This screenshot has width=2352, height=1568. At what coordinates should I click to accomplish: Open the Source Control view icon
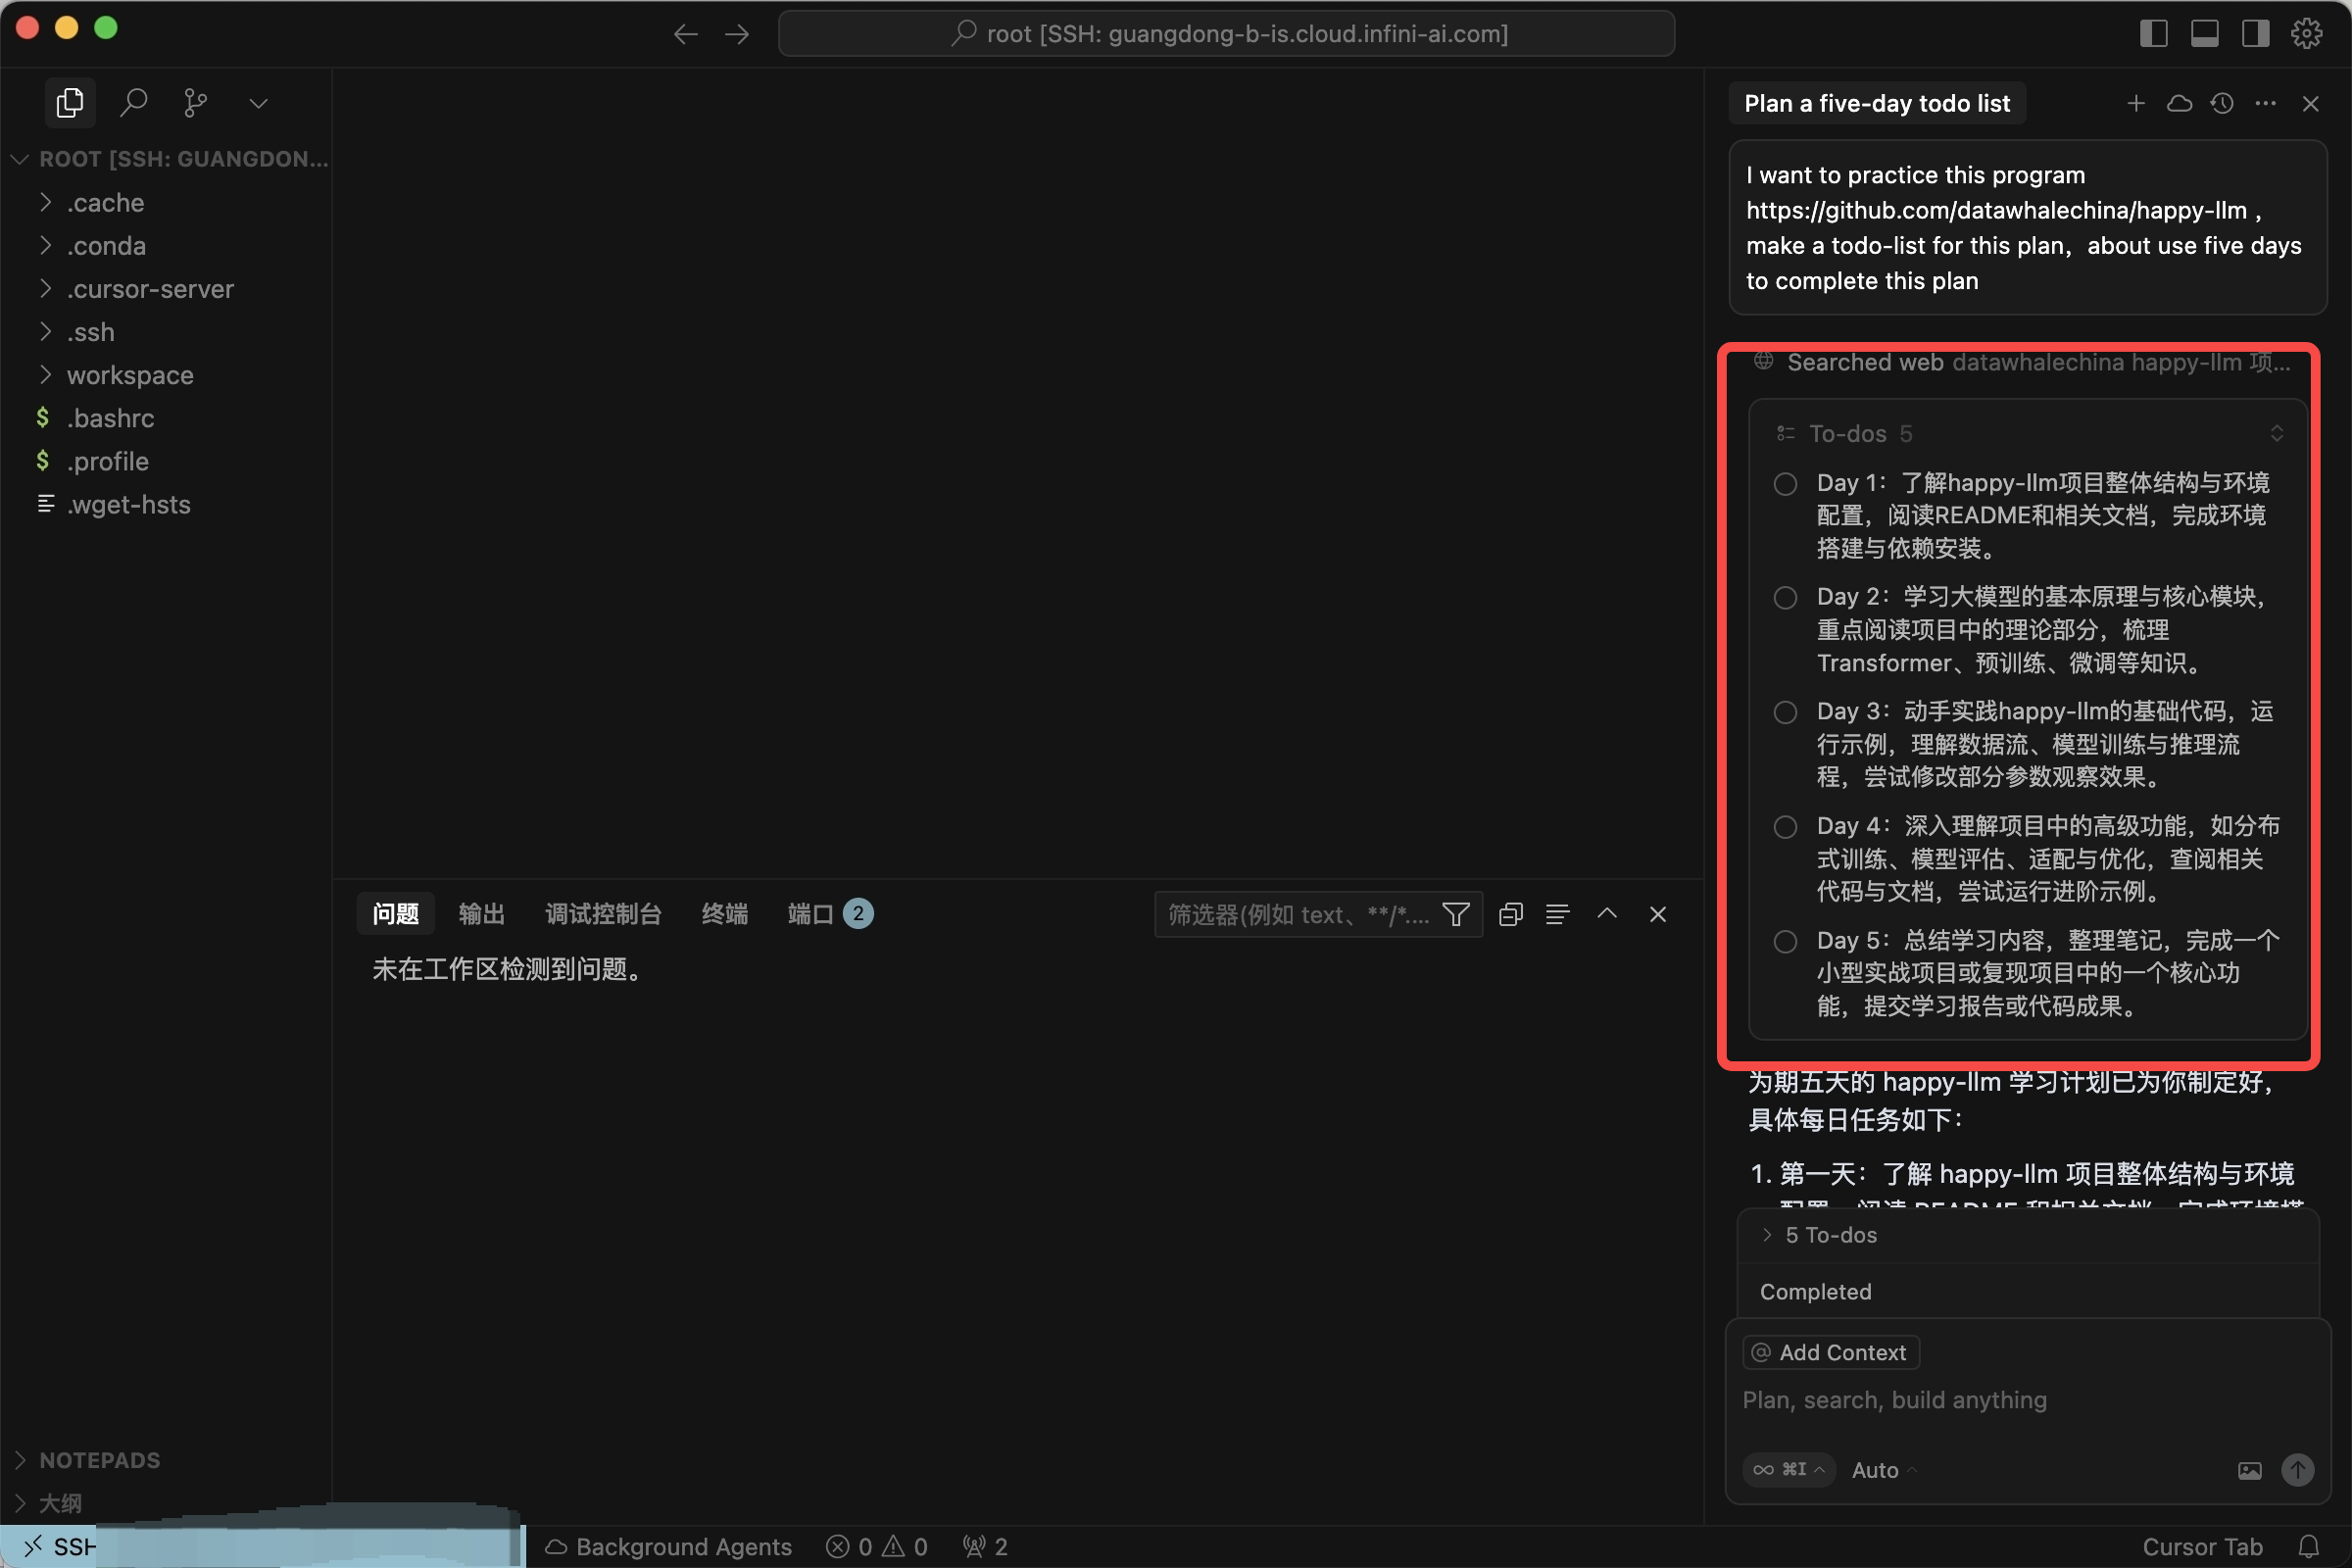click(196, 103)
